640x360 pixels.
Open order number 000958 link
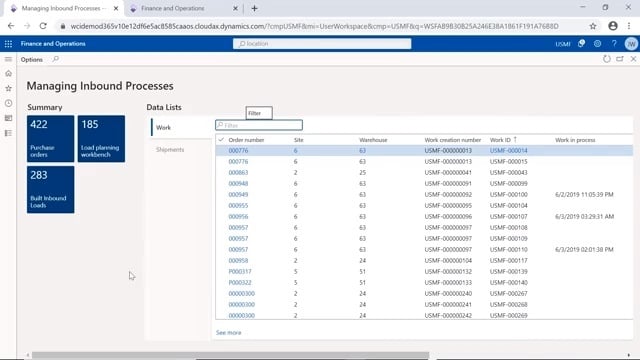238,260
